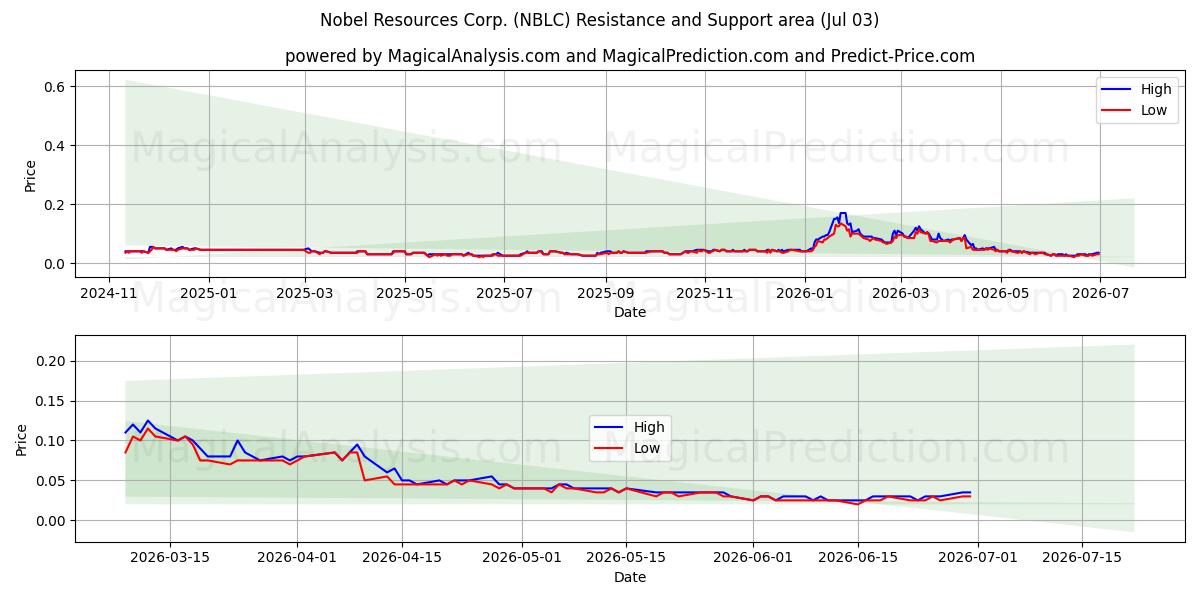1200x600 pixels.
Task: Click the '2026-01' tick label
Action: (804, 293)
